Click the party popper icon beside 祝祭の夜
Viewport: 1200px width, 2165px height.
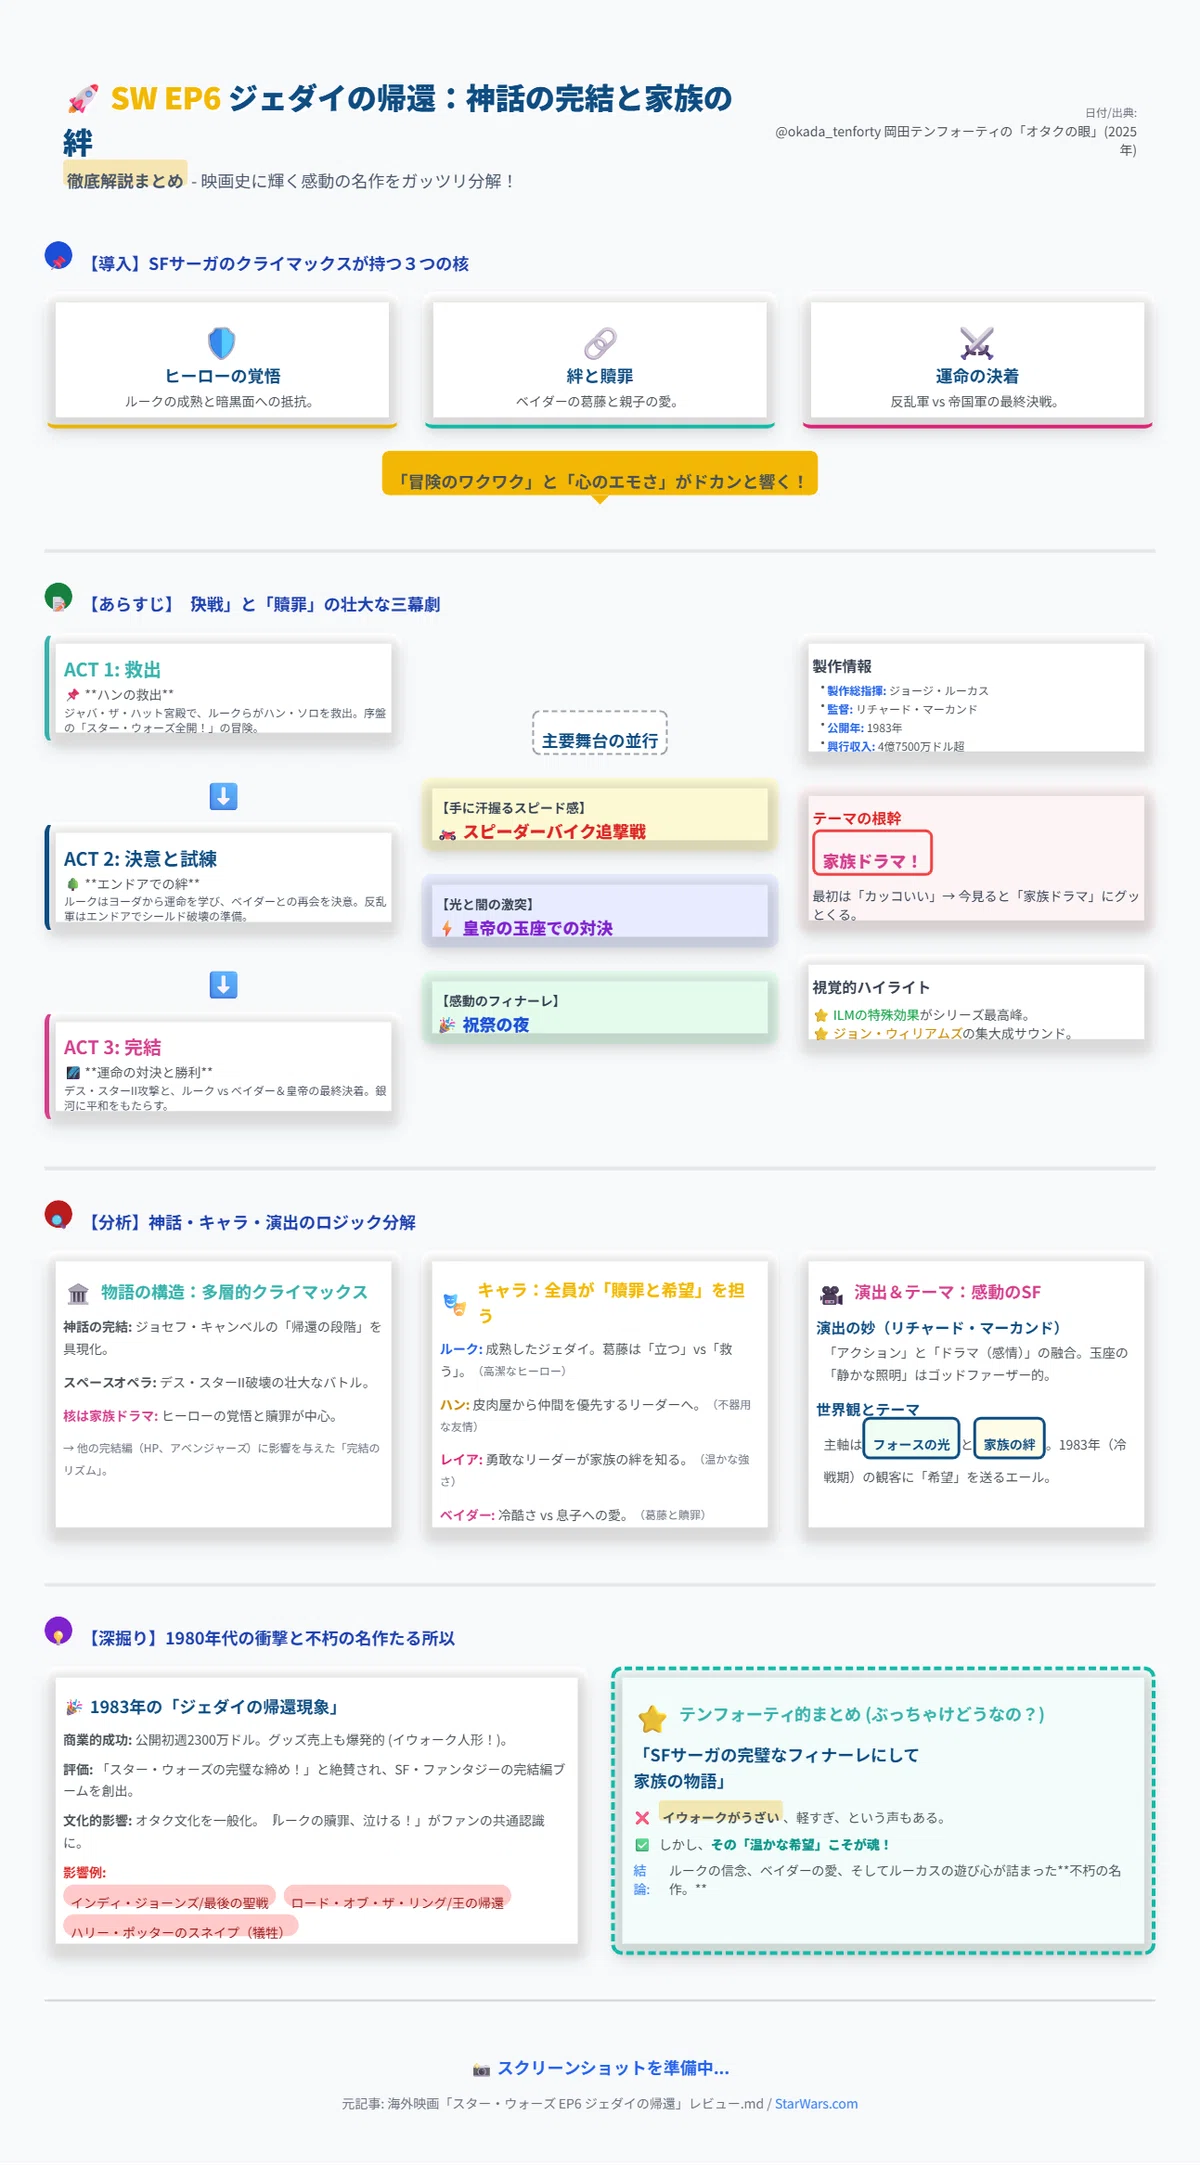pos(447,1025)
